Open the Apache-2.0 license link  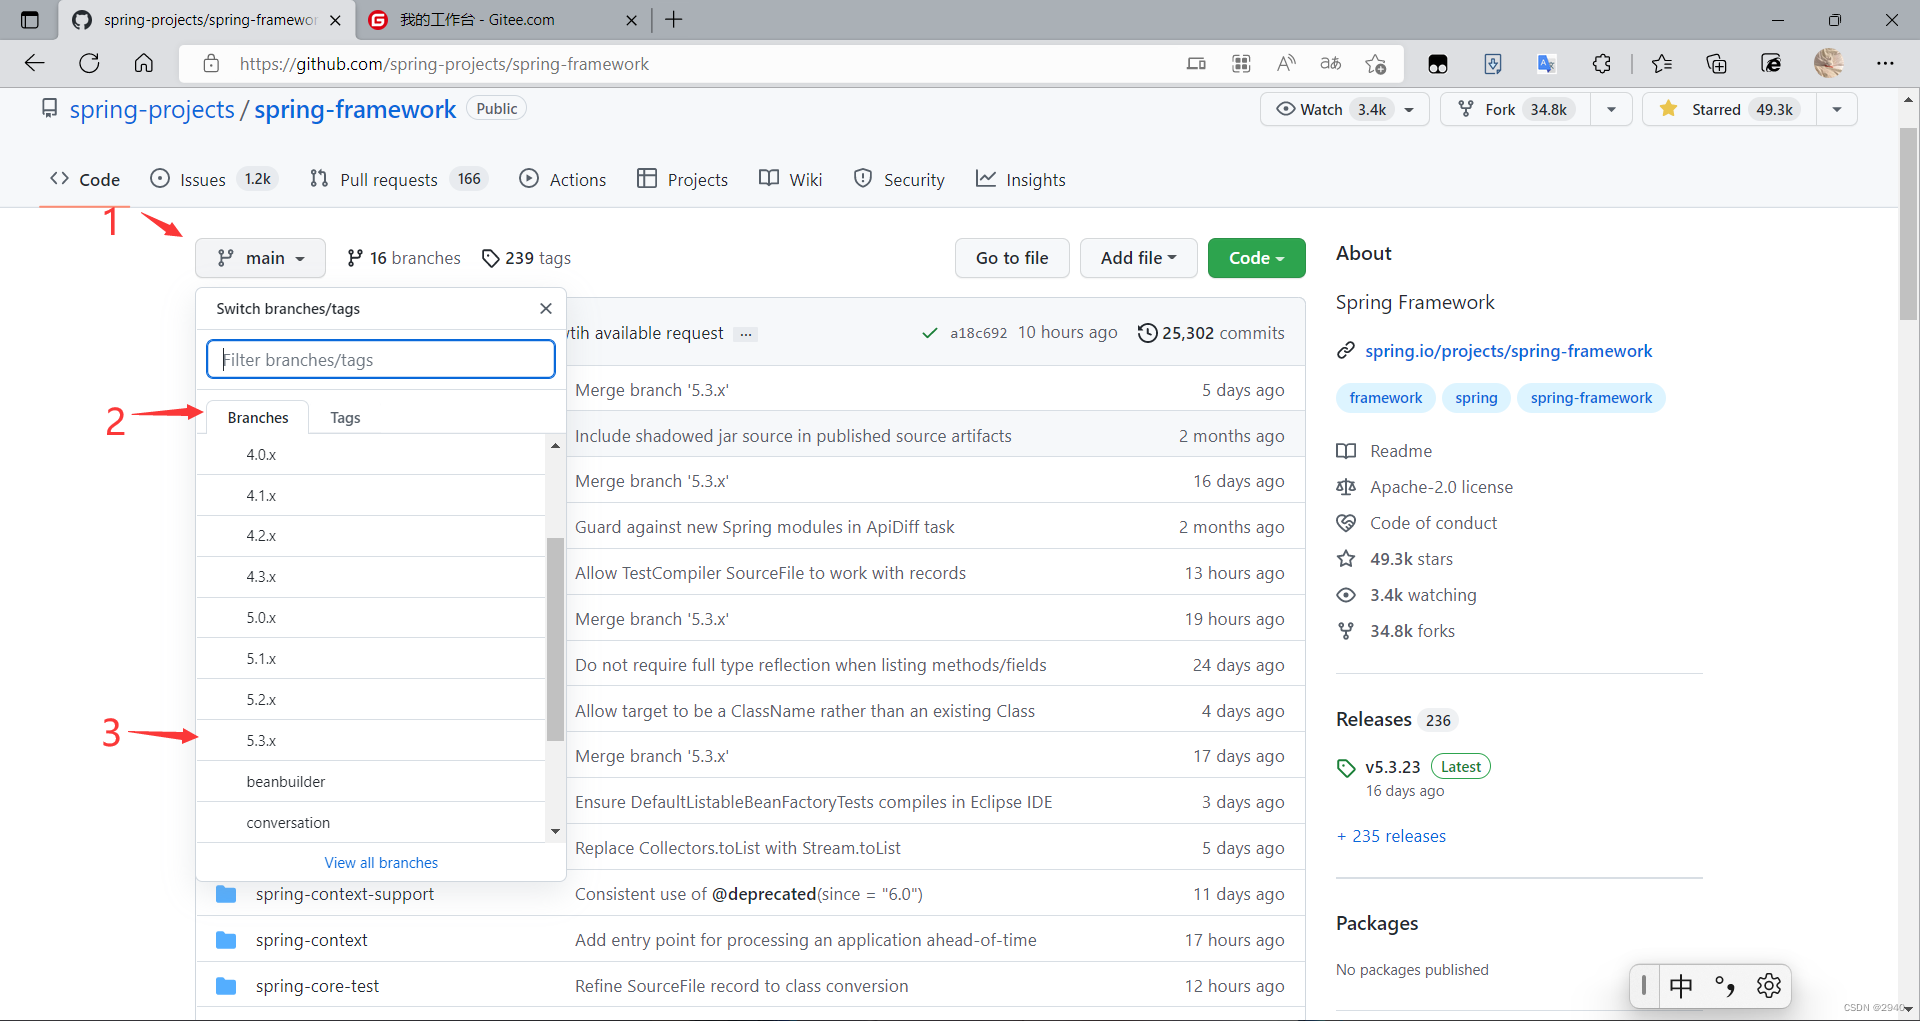point(1441,487)
